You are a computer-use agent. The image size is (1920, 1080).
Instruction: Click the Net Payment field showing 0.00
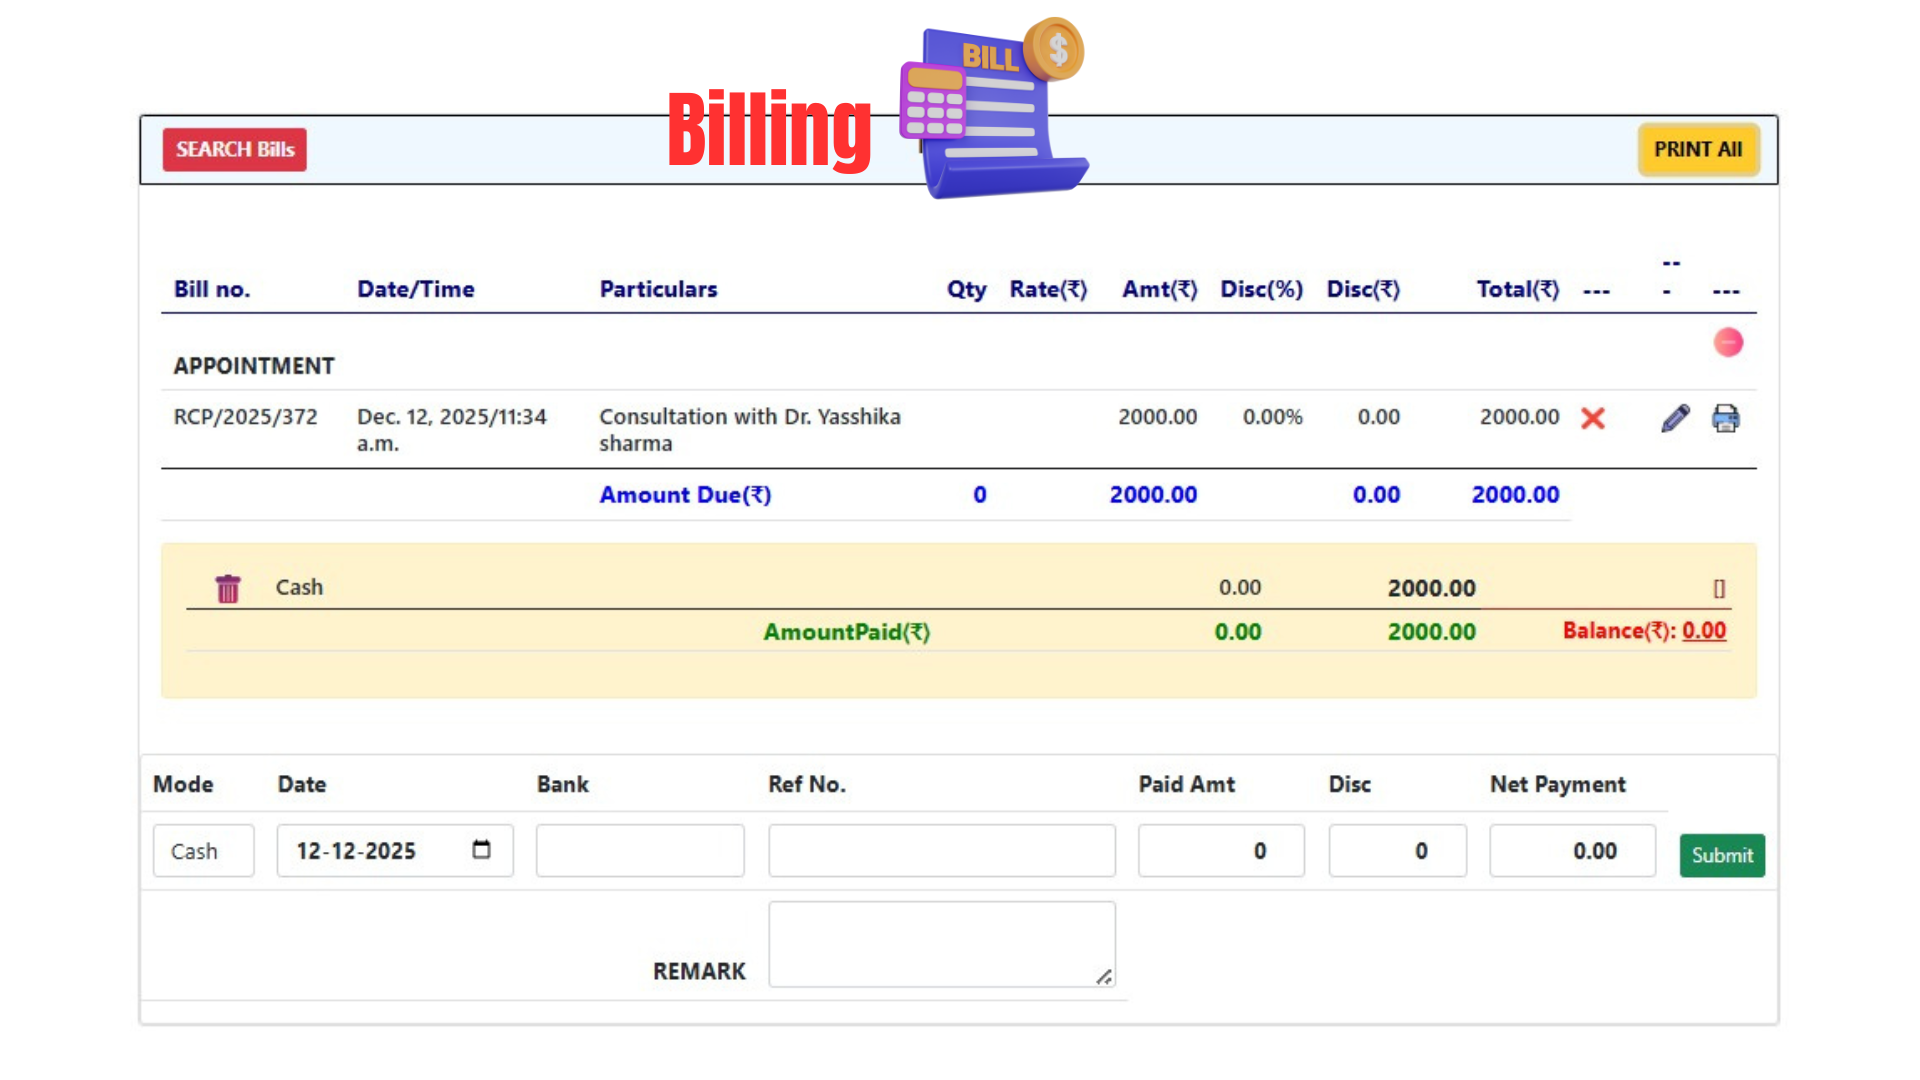(x=1572, y=851)
